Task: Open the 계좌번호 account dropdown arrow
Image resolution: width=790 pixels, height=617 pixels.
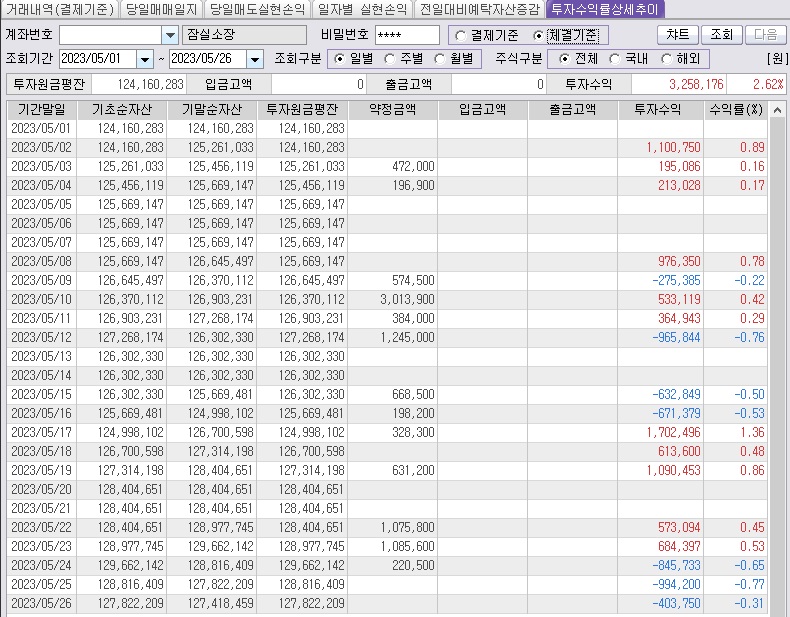Action: click(x=170, y=35)
